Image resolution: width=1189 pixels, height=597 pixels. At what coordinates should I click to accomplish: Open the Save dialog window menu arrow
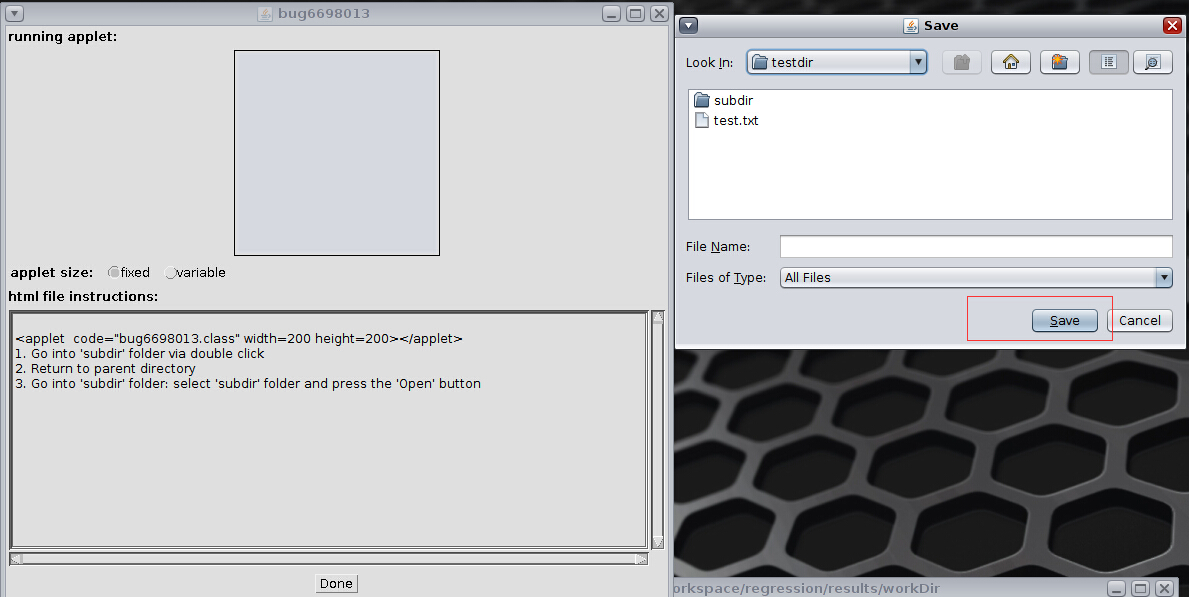pos(689,26)
